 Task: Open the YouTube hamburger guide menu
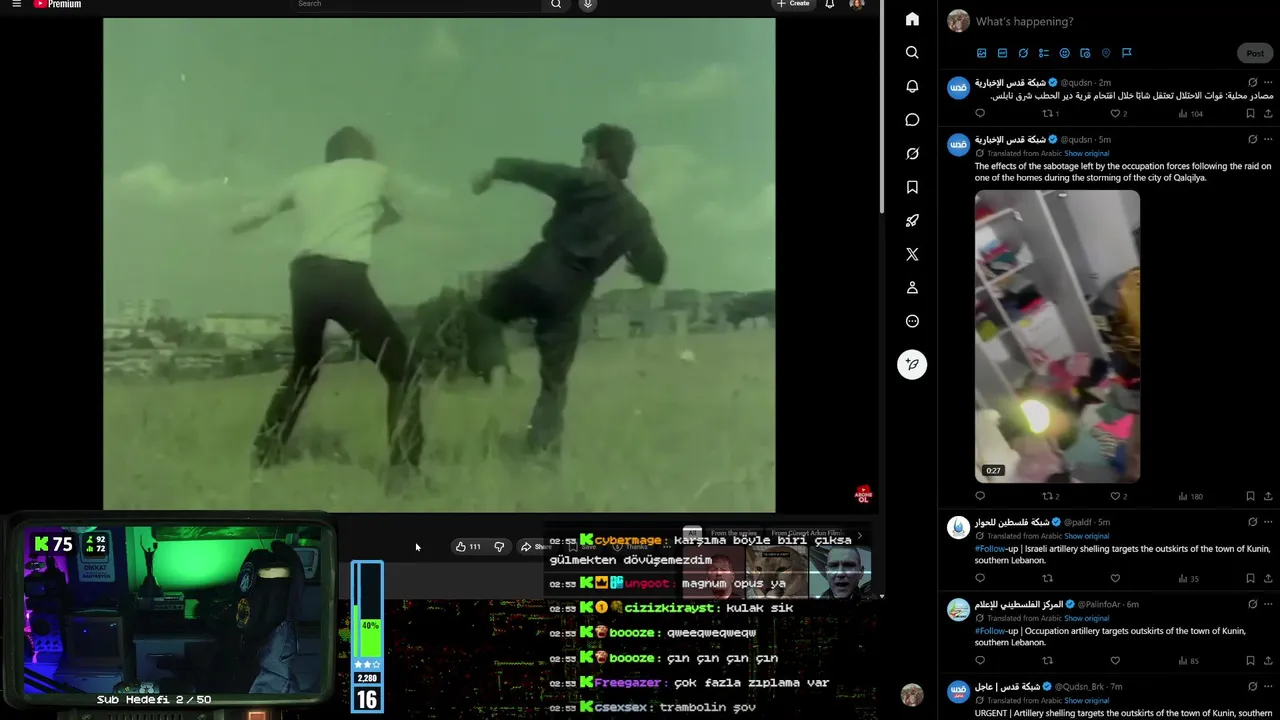16,4
